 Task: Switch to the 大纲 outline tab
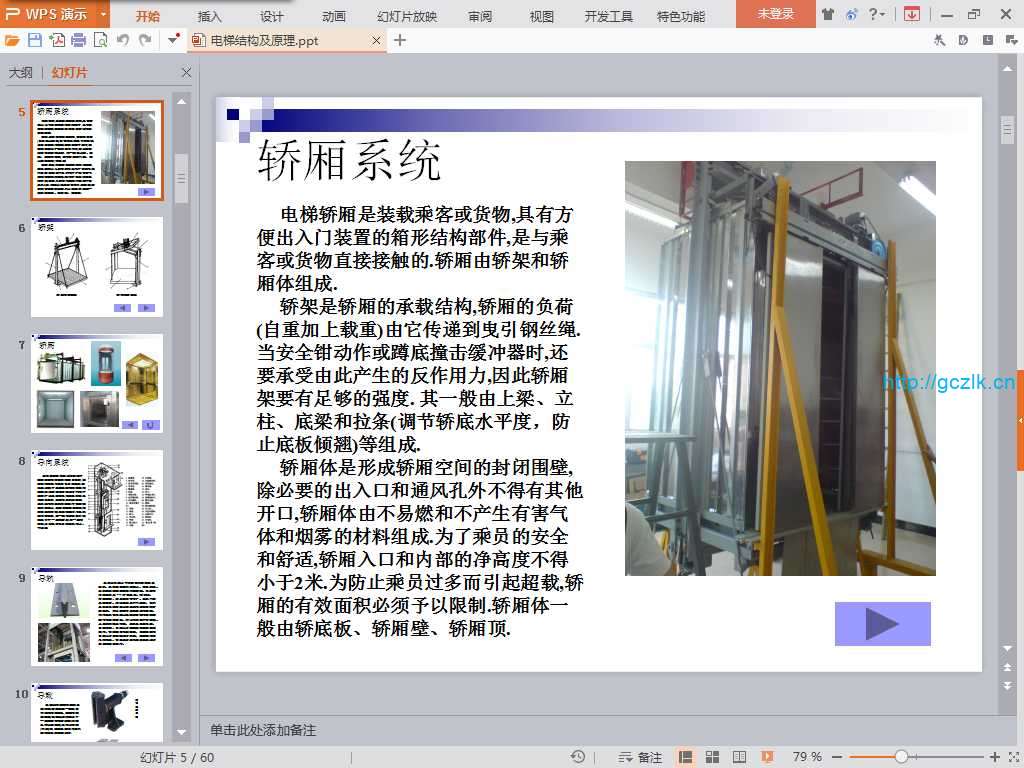pyautogui.click(x=21, y=73)
